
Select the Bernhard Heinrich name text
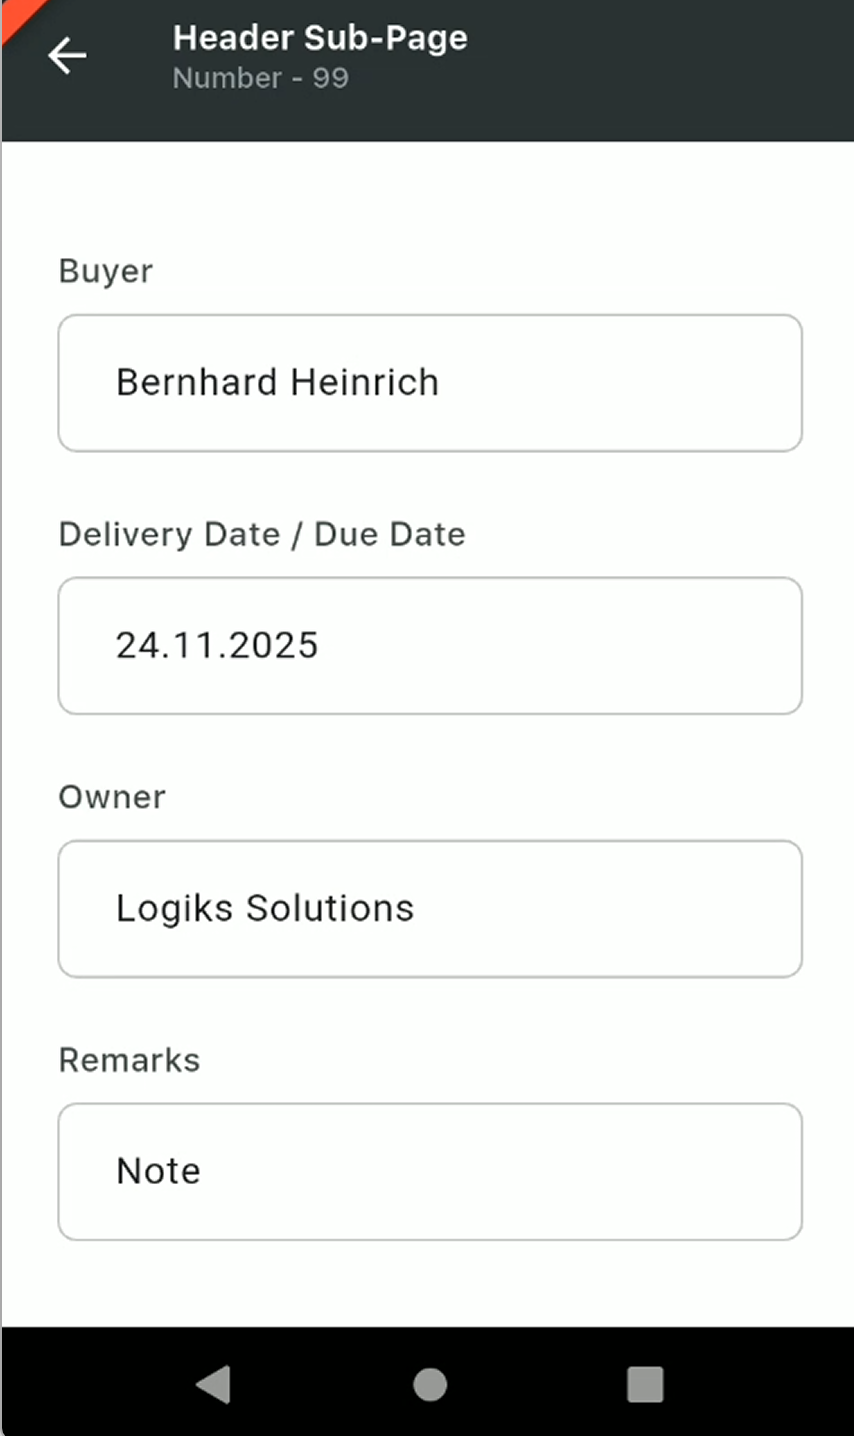pyautogui.click(x=277, y=382)
